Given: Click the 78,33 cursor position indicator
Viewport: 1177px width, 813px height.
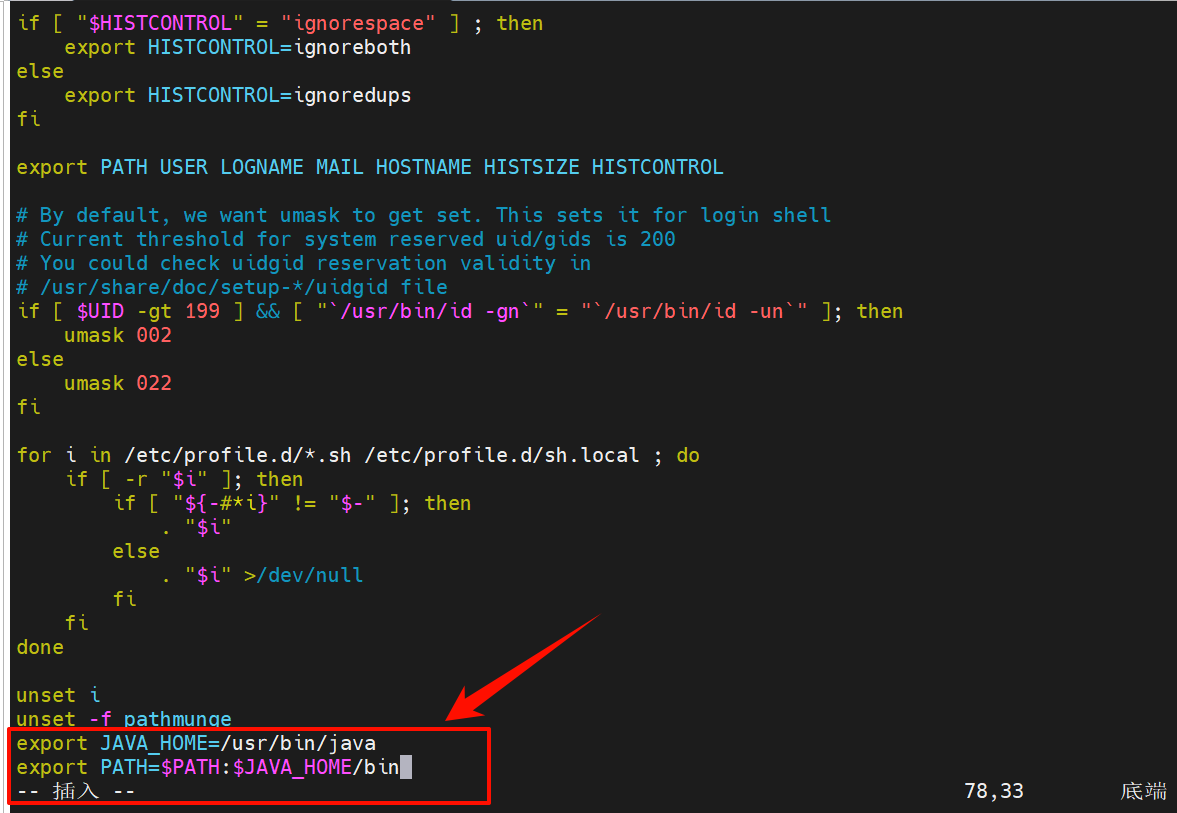Looking at the screenshot, I should click(993, 791).
